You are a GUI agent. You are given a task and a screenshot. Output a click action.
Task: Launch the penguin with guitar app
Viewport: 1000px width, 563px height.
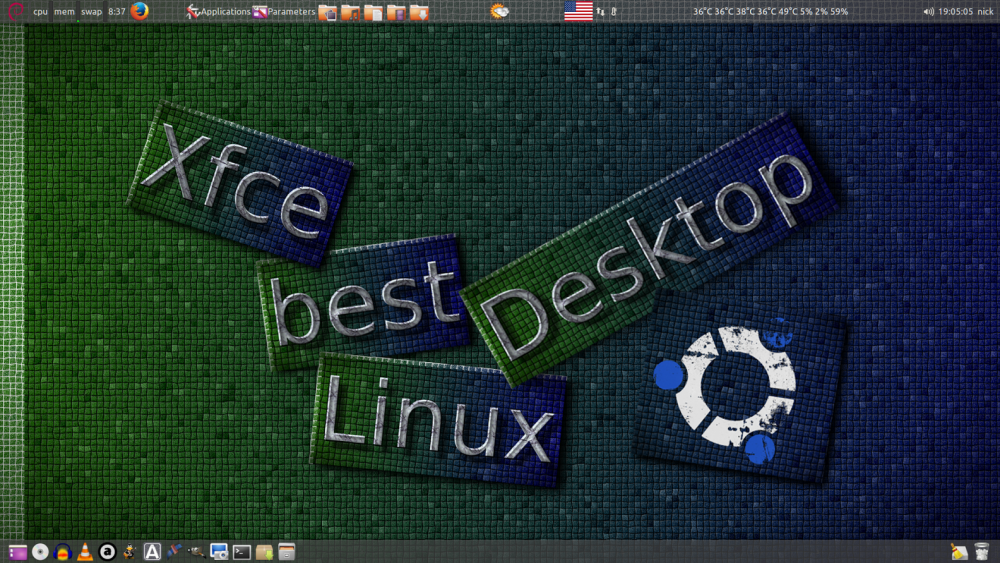click(x=129, y=552)
